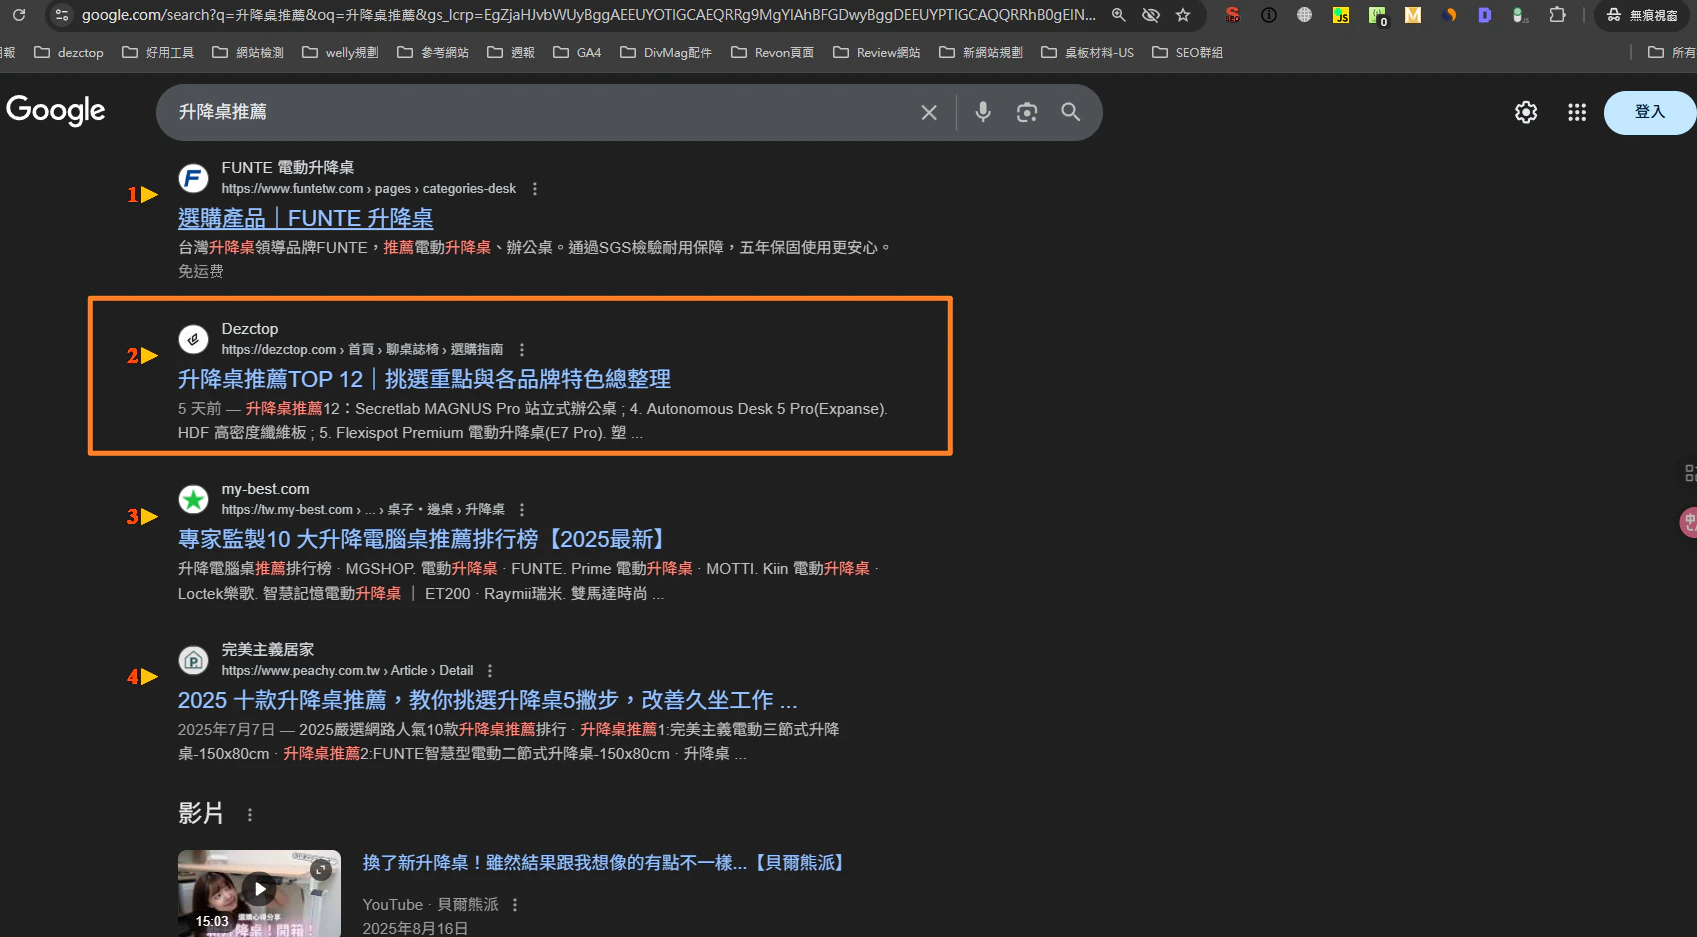Click the zoom magnifier icon in address bar
The width and height of the screenshot is (1697, 937).
[x=1119, y=15]
